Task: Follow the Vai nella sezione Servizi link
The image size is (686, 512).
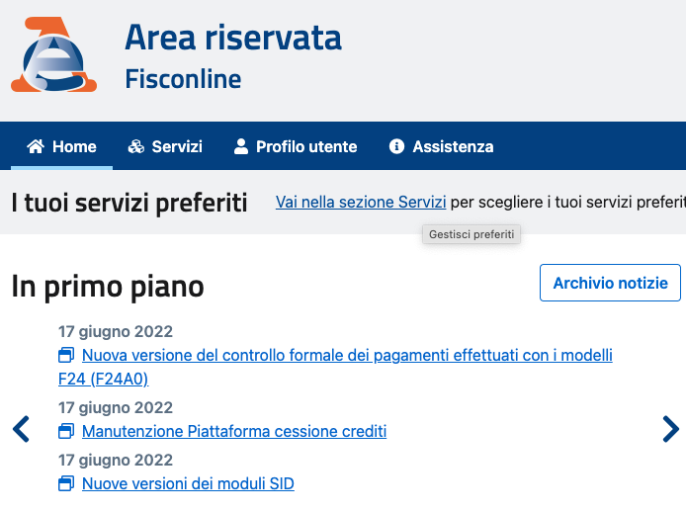Action: coord(361,202)
